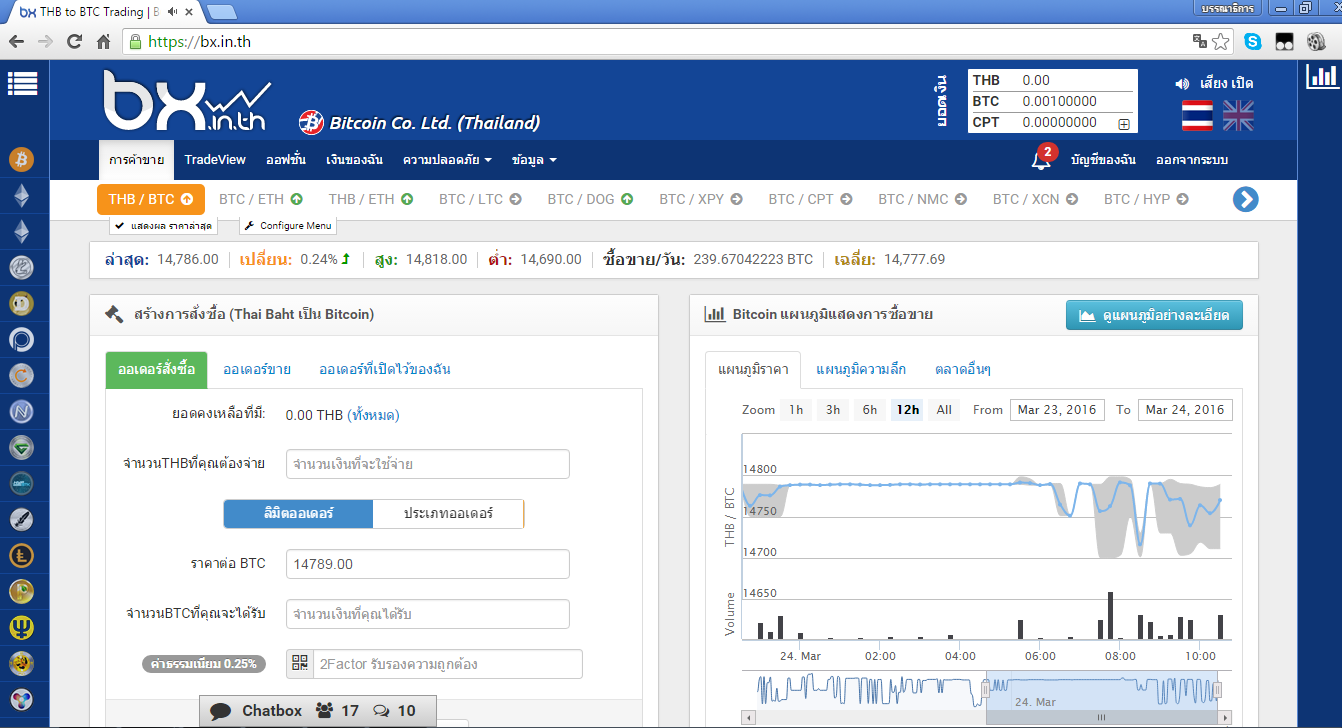Set chart zoom to All

(x=944, y=410)
